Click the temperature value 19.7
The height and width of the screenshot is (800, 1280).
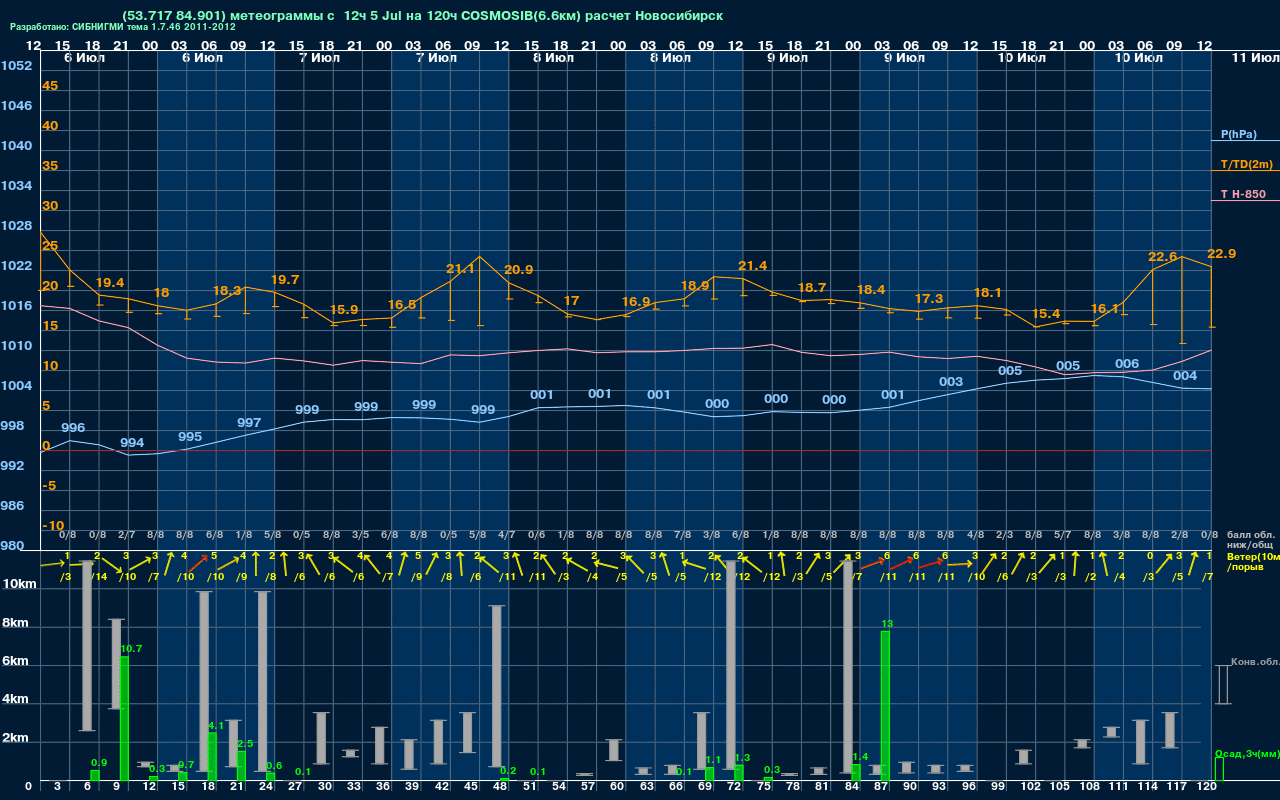pyautogui.click(x=285, y=279)
